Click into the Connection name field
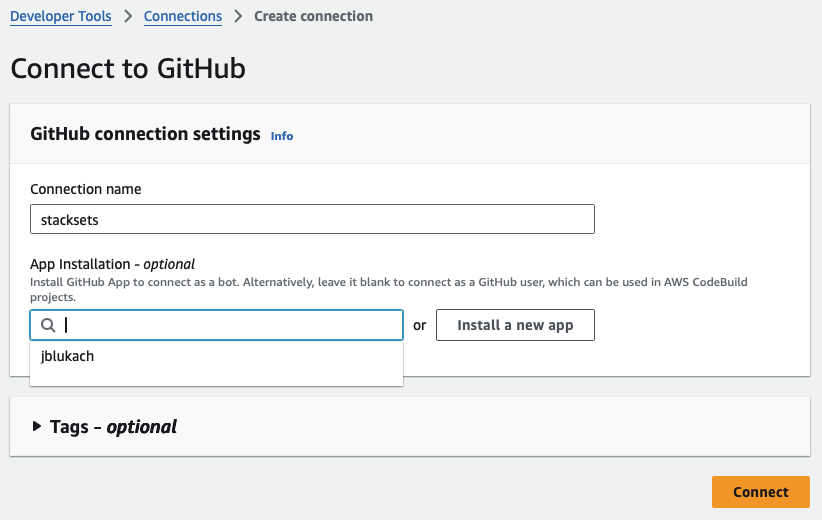Viewport: 822px width, 520px height. pyautogui.click(x=312, y=219)
